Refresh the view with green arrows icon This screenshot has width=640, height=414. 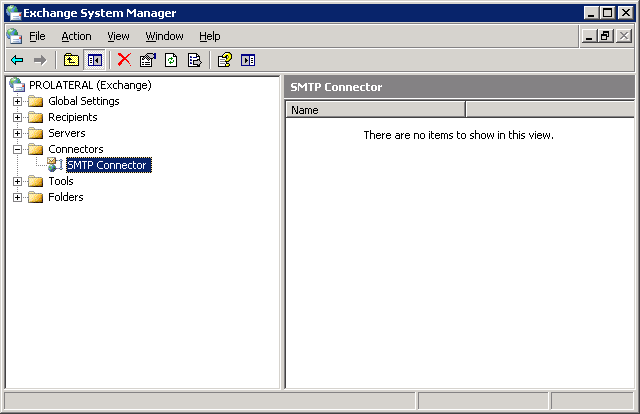pos(171,60)
